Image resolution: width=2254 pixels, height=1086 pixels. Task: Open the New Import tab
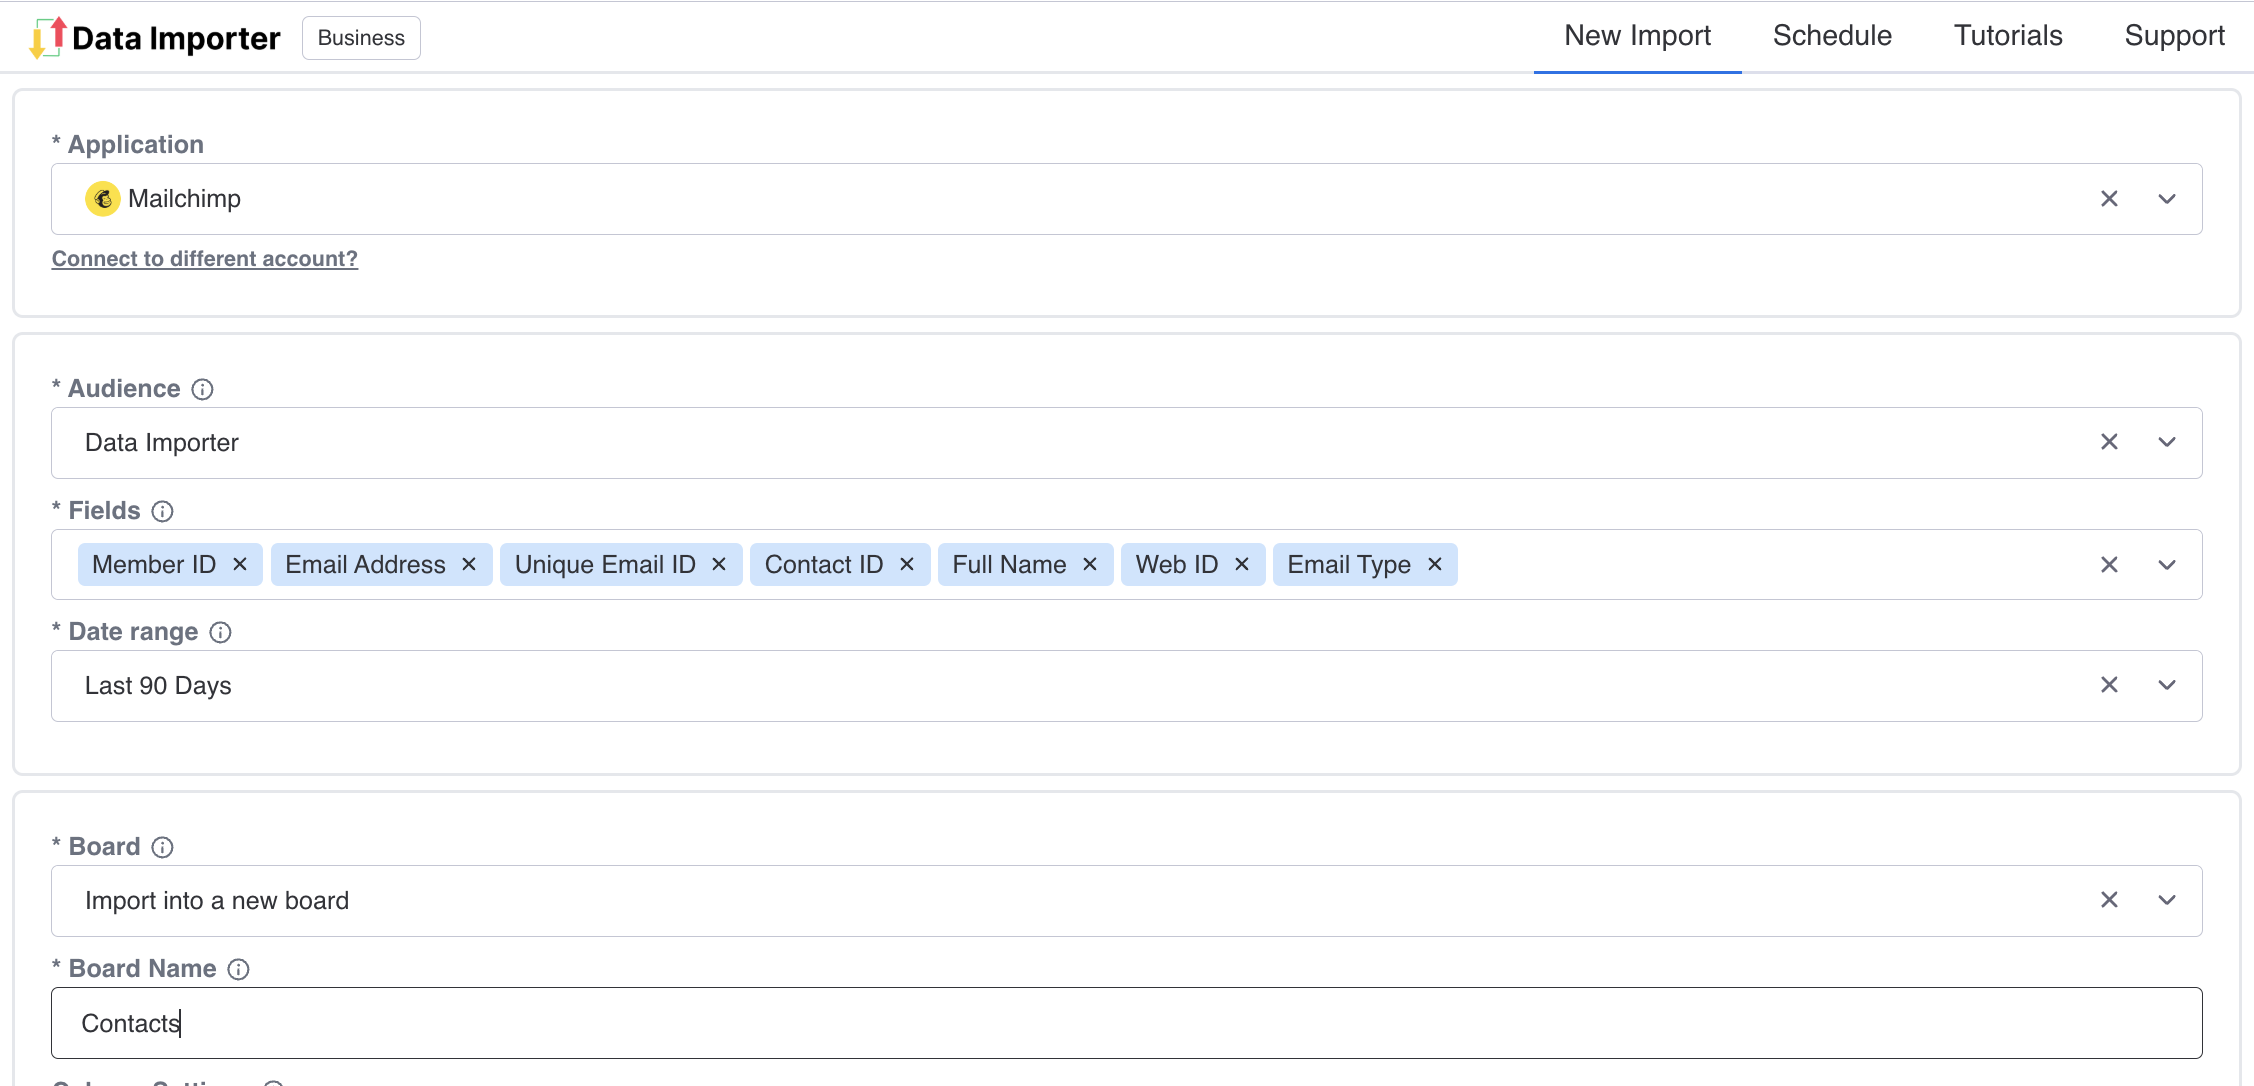(1638, 36)
